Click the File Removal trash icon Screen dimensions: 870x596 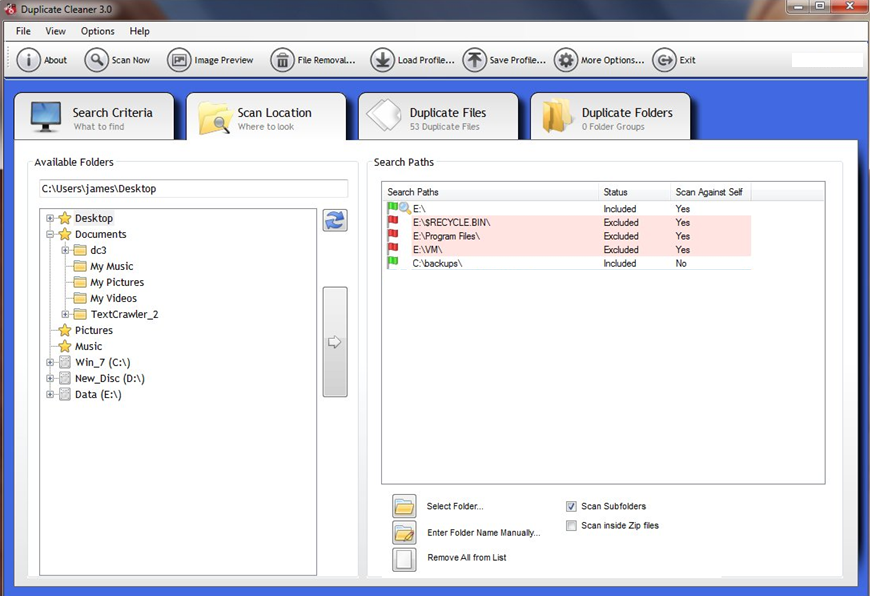click(x=283, y=60)
